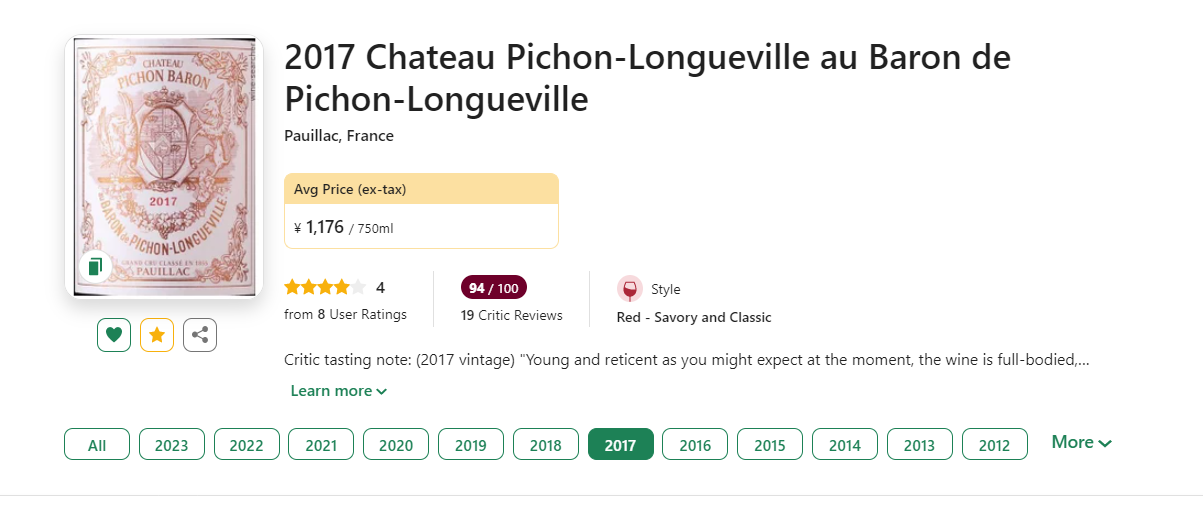Click the heart favorite icon button
1203x509 pixels.
point(114,335)
